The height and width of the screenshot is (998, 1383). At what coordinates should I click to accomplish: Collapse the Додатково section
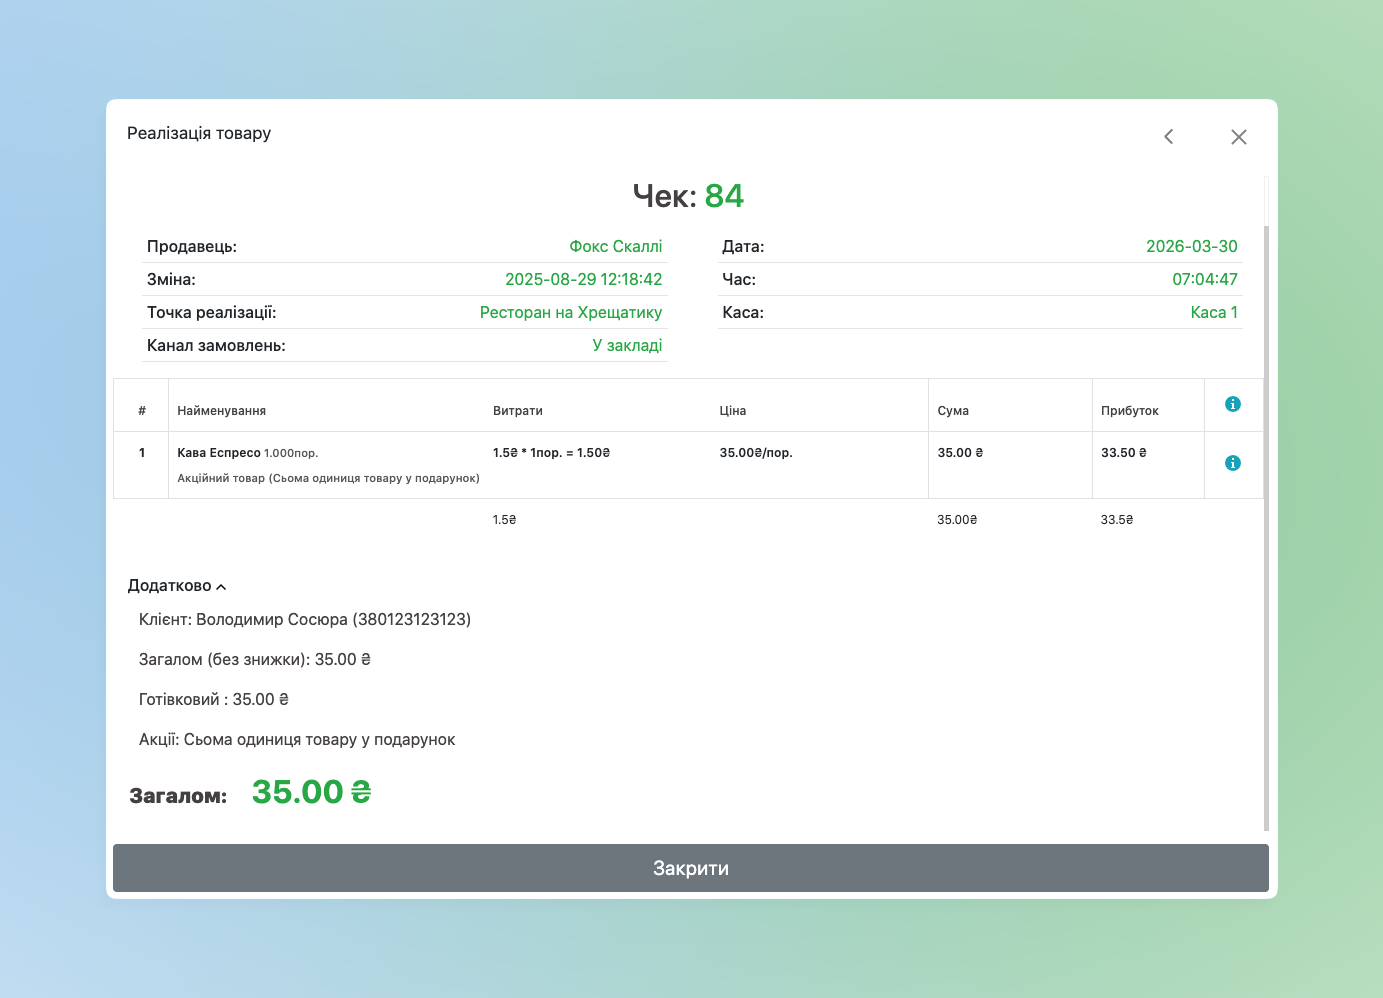tap(176, 586)
